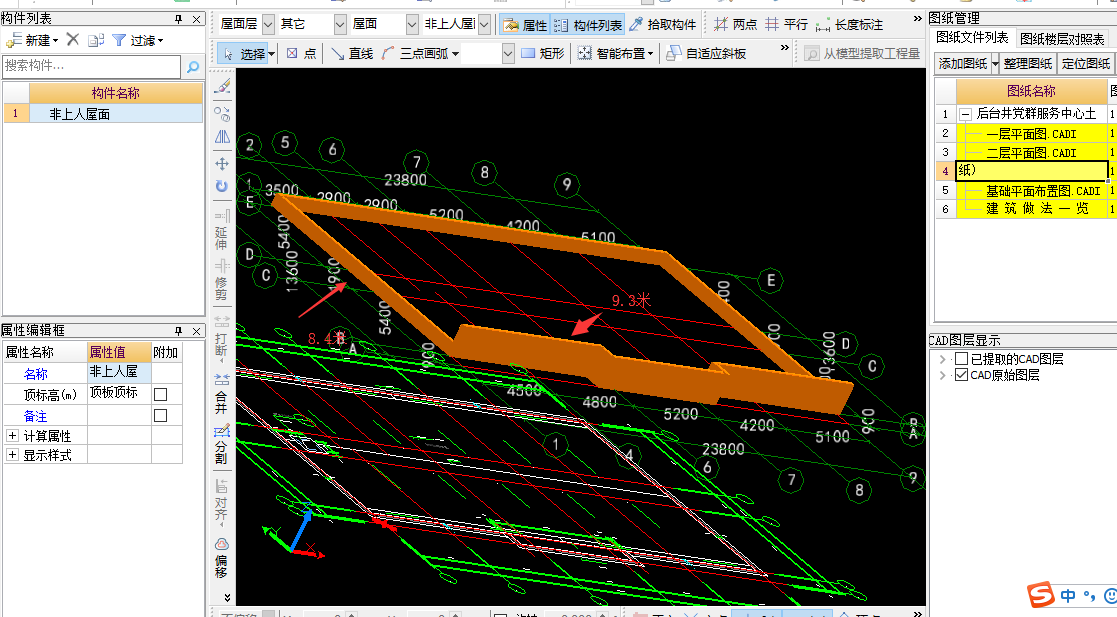Screen dimensions: 1117x617
Task: Select the Mirror tool icon
Action: click(x=222, y=138)
